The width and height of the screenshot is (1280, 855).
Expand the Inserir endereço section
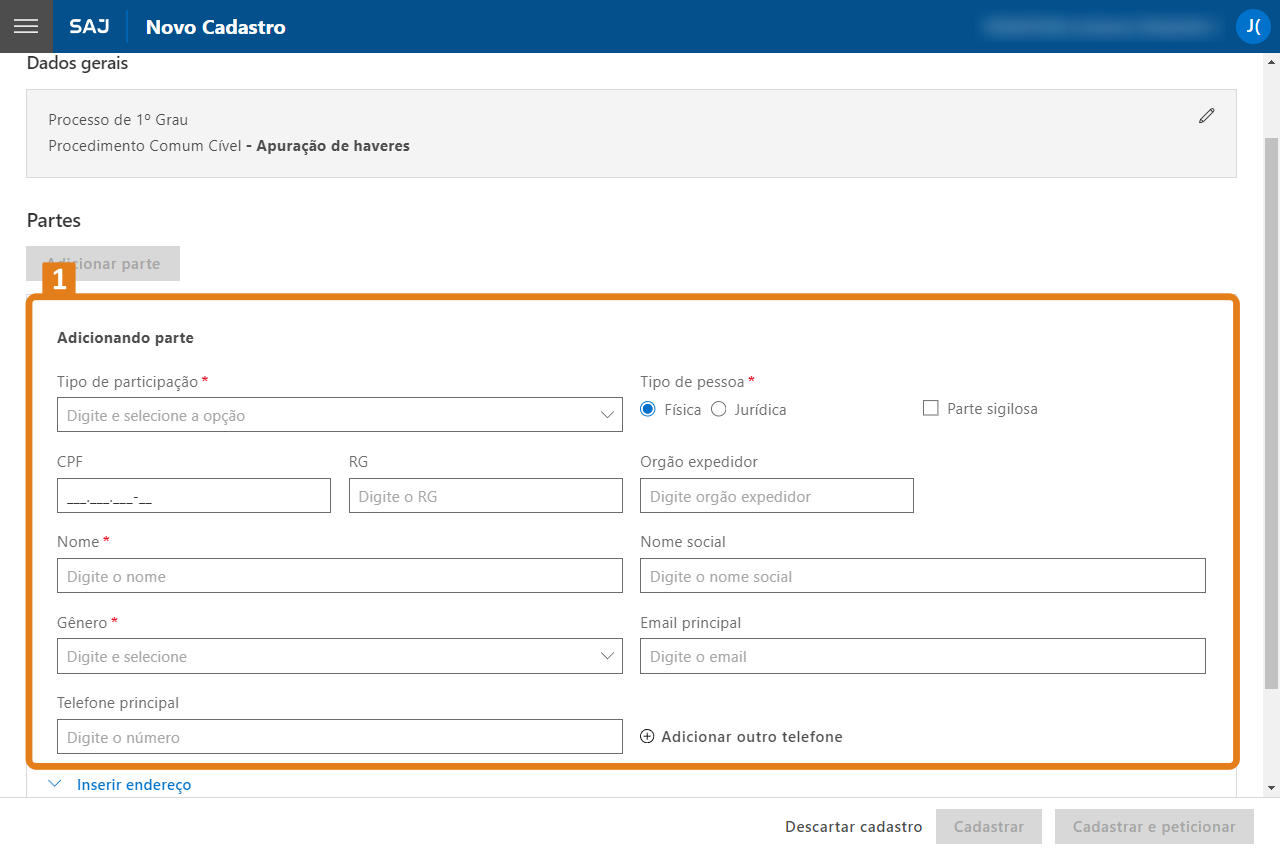point(133,785)
